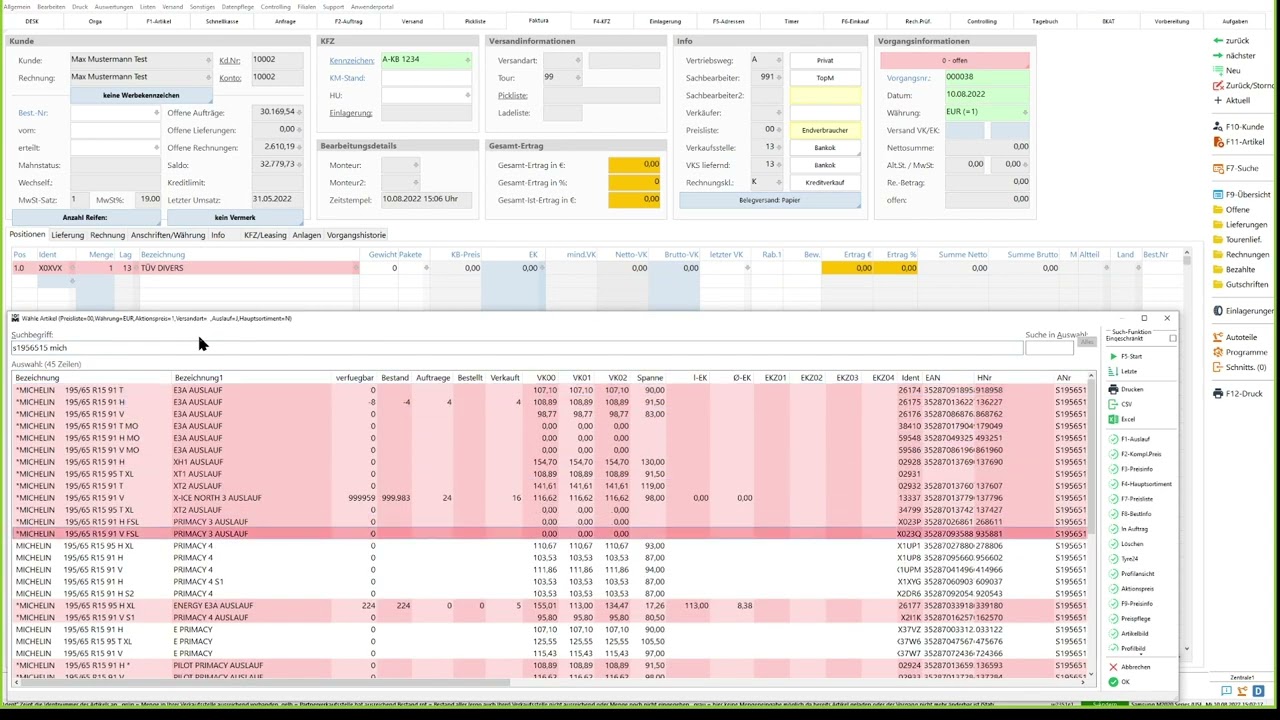
Task: Open Autoteile parts catalog icon
Action: [x=1217, y=337]
